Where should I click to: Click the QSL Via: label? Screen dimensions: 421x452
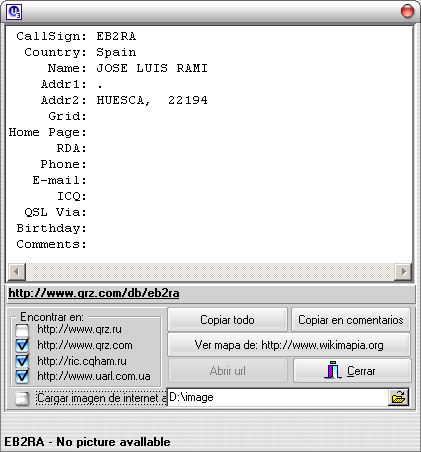(56, 212)
